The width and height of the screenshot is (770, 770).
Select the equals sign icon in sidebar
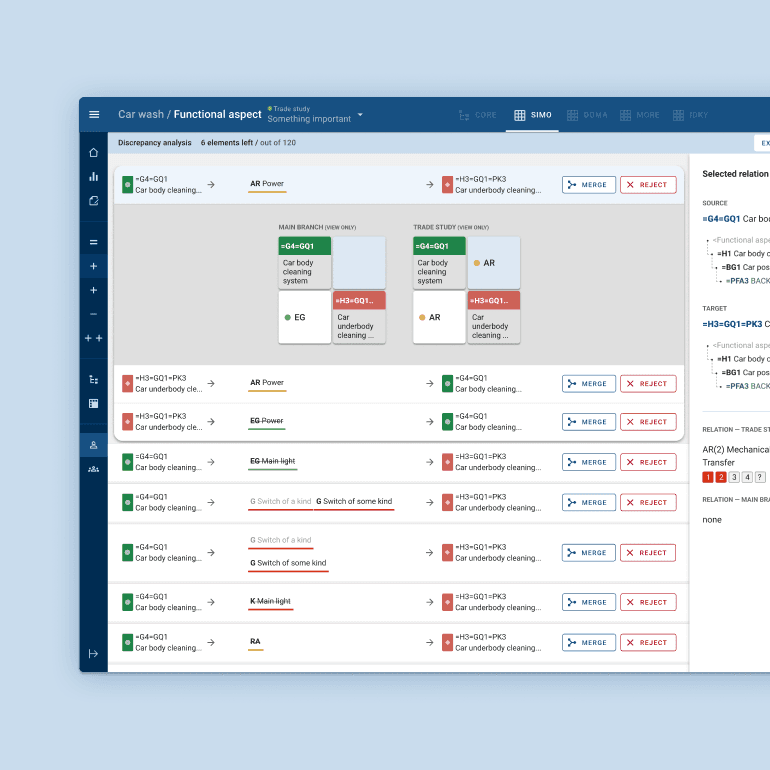pos(93,242)
